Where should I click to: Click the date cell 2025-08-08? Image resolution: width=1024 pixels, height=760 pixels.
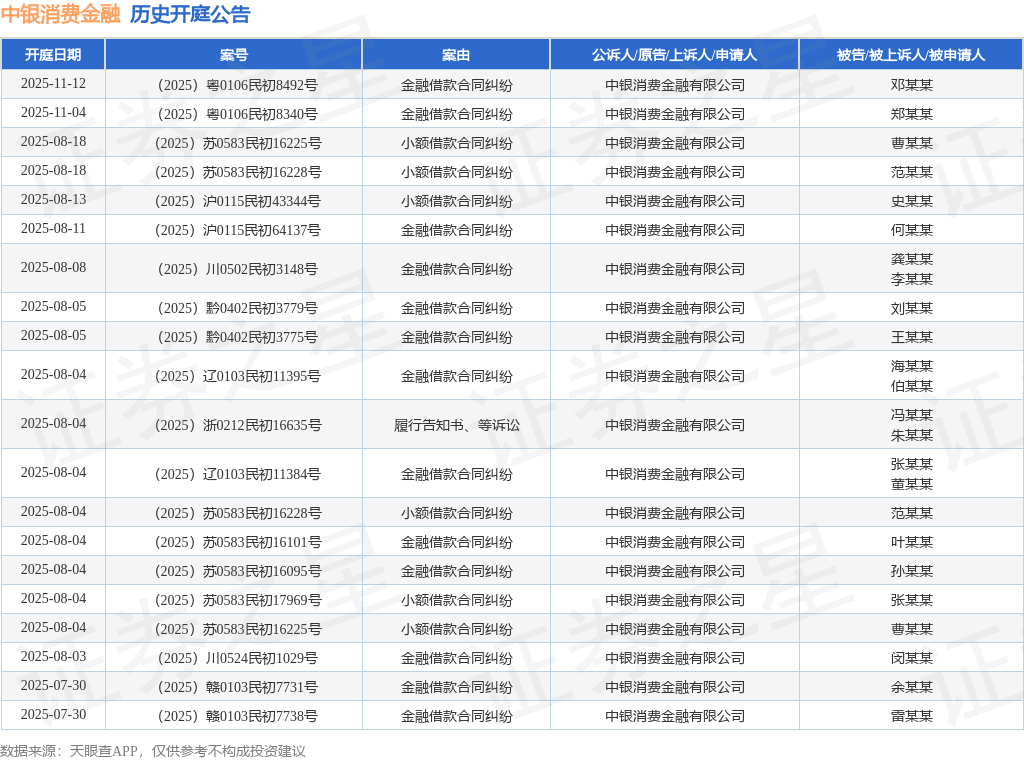(x=53, y=268)
